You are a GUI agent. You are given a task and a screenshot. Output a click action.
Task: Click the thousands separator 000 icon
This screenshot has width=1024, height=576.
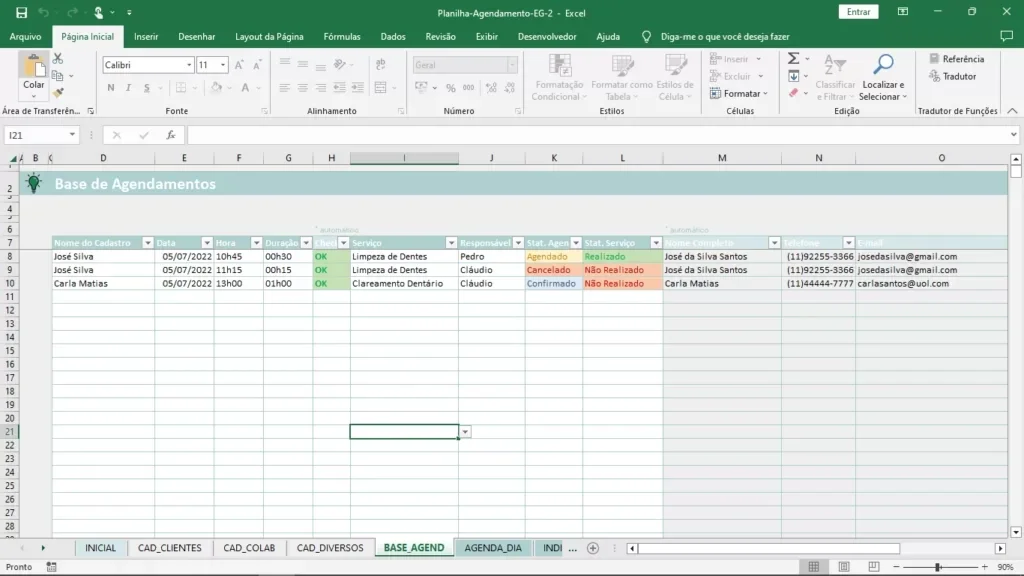click(468, 88)
